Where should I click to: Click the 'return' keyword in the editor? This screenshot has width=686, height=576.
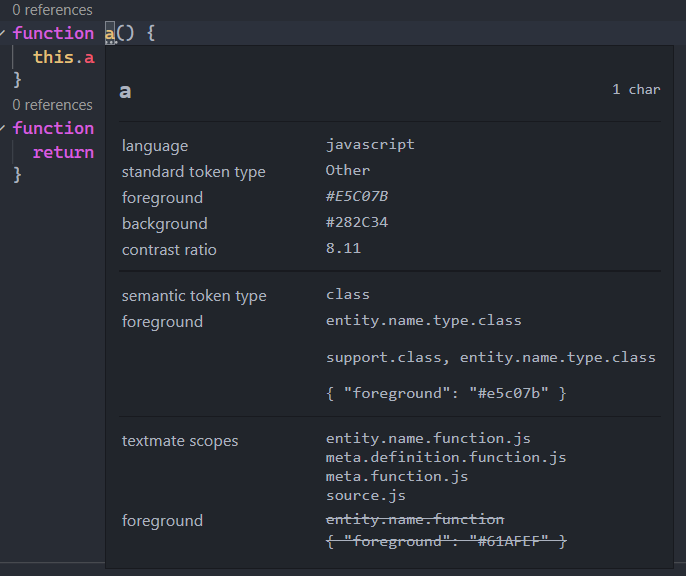coord(63,152)
